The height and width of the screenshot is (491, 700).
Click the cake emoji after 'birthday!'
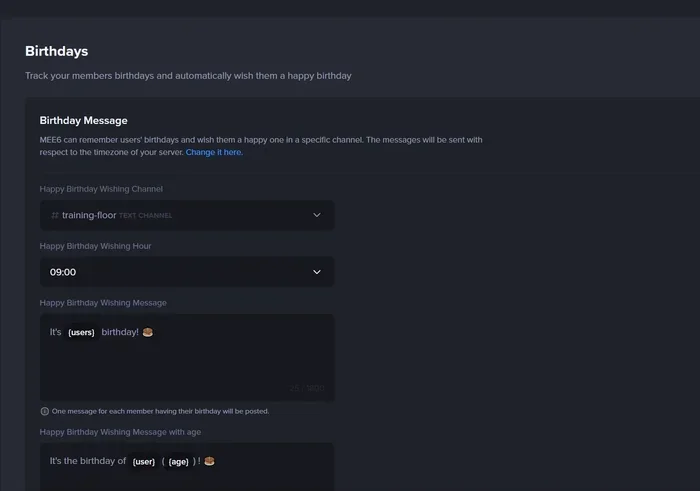tap(148, 332)
